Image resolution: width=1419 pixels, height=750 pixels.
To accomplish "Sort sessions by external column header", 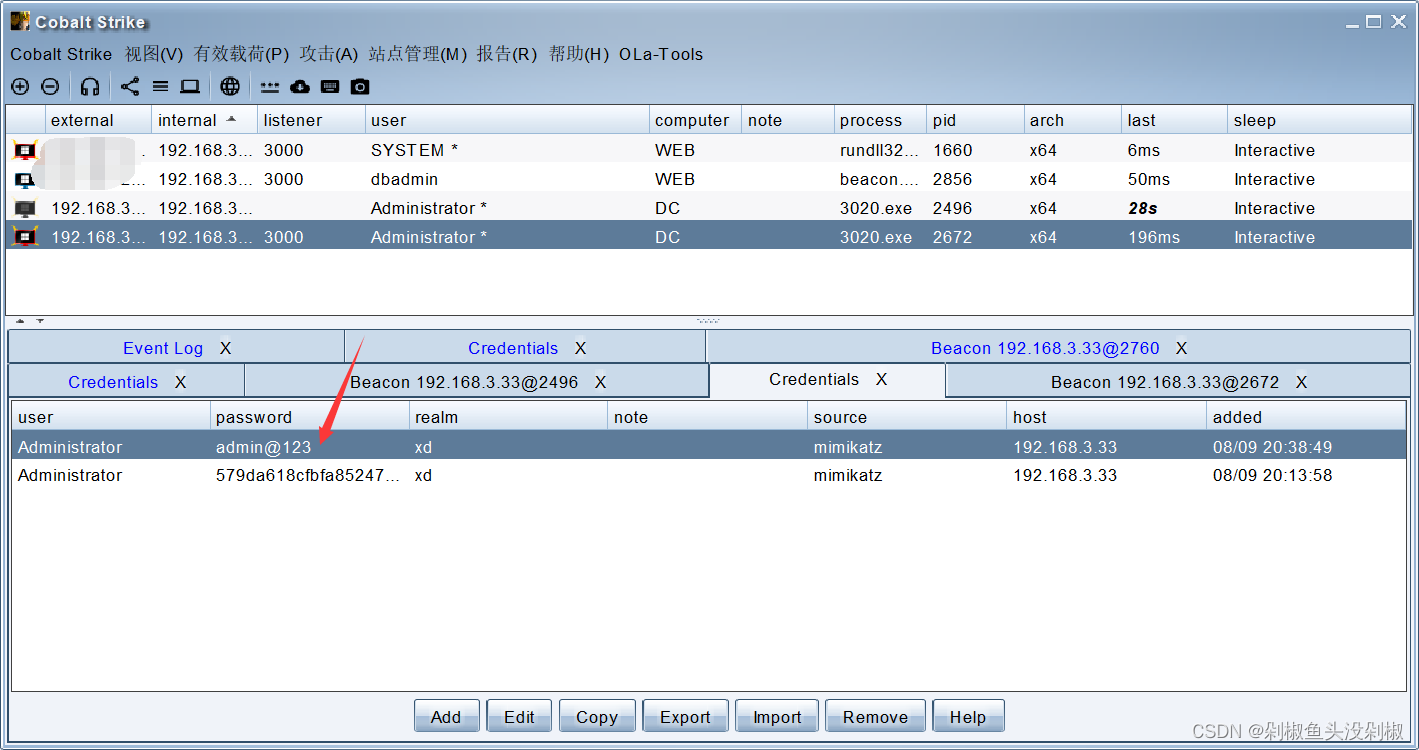I will click(x=98, y=120).
